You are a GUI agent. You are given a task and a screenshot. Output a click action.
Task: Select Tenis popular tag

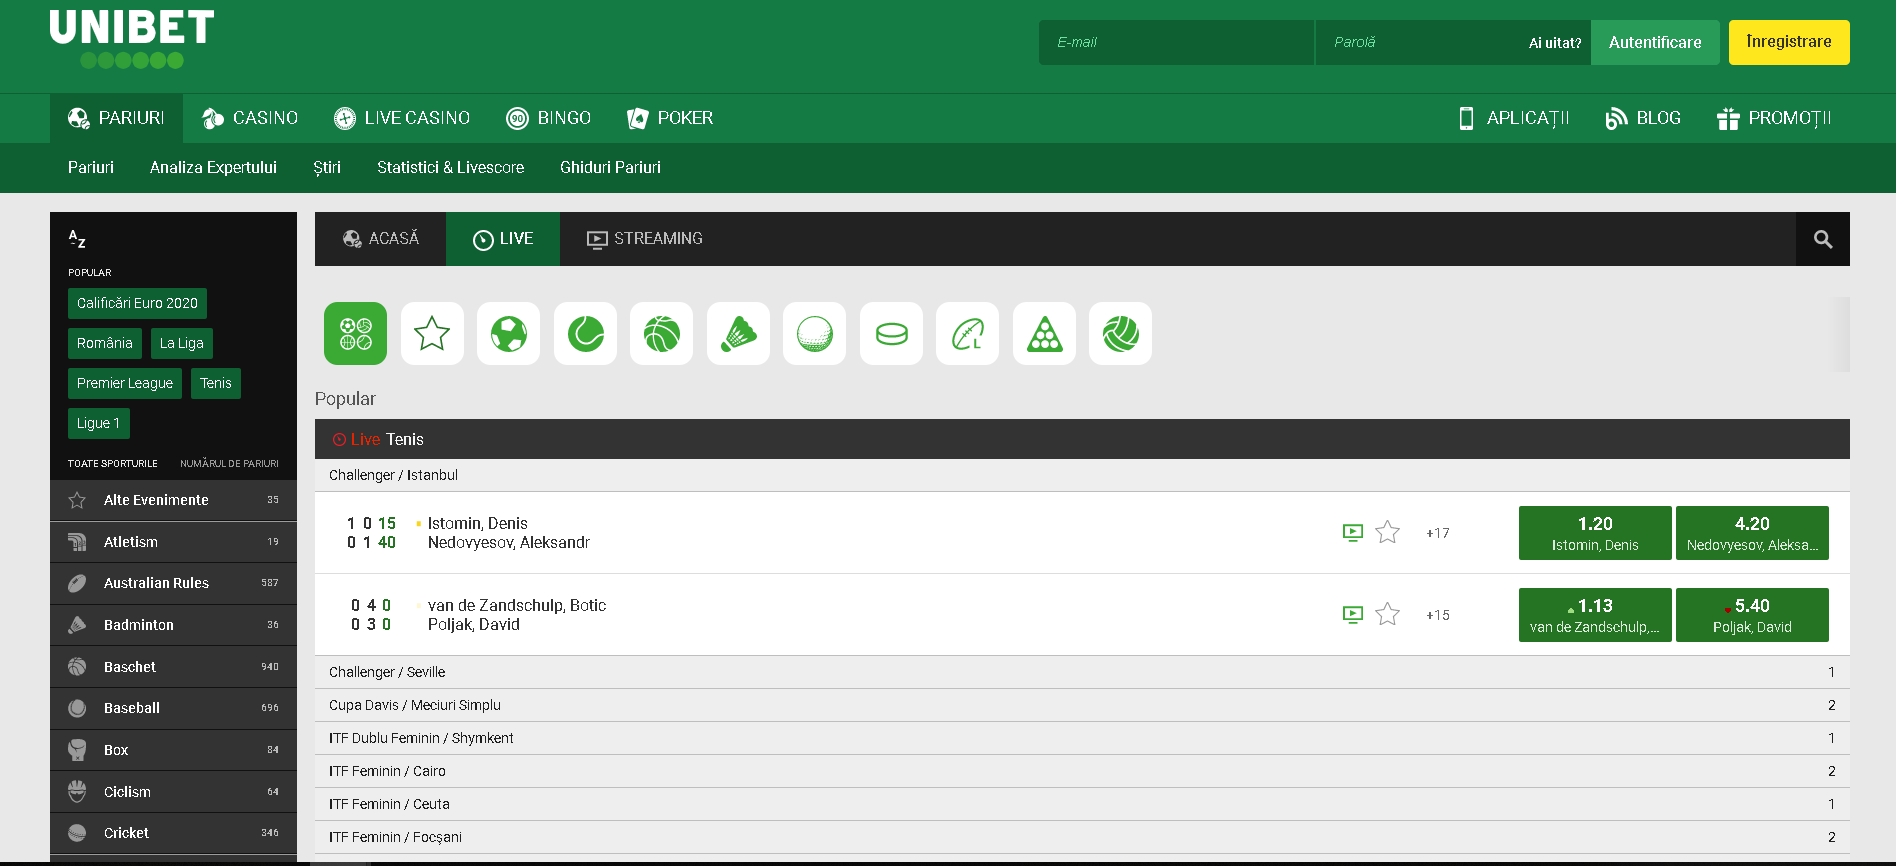216,383
